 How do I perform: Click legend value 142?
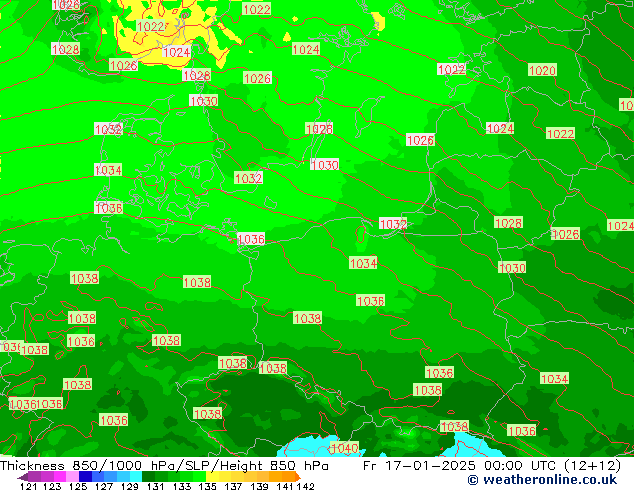pos(306,486)
